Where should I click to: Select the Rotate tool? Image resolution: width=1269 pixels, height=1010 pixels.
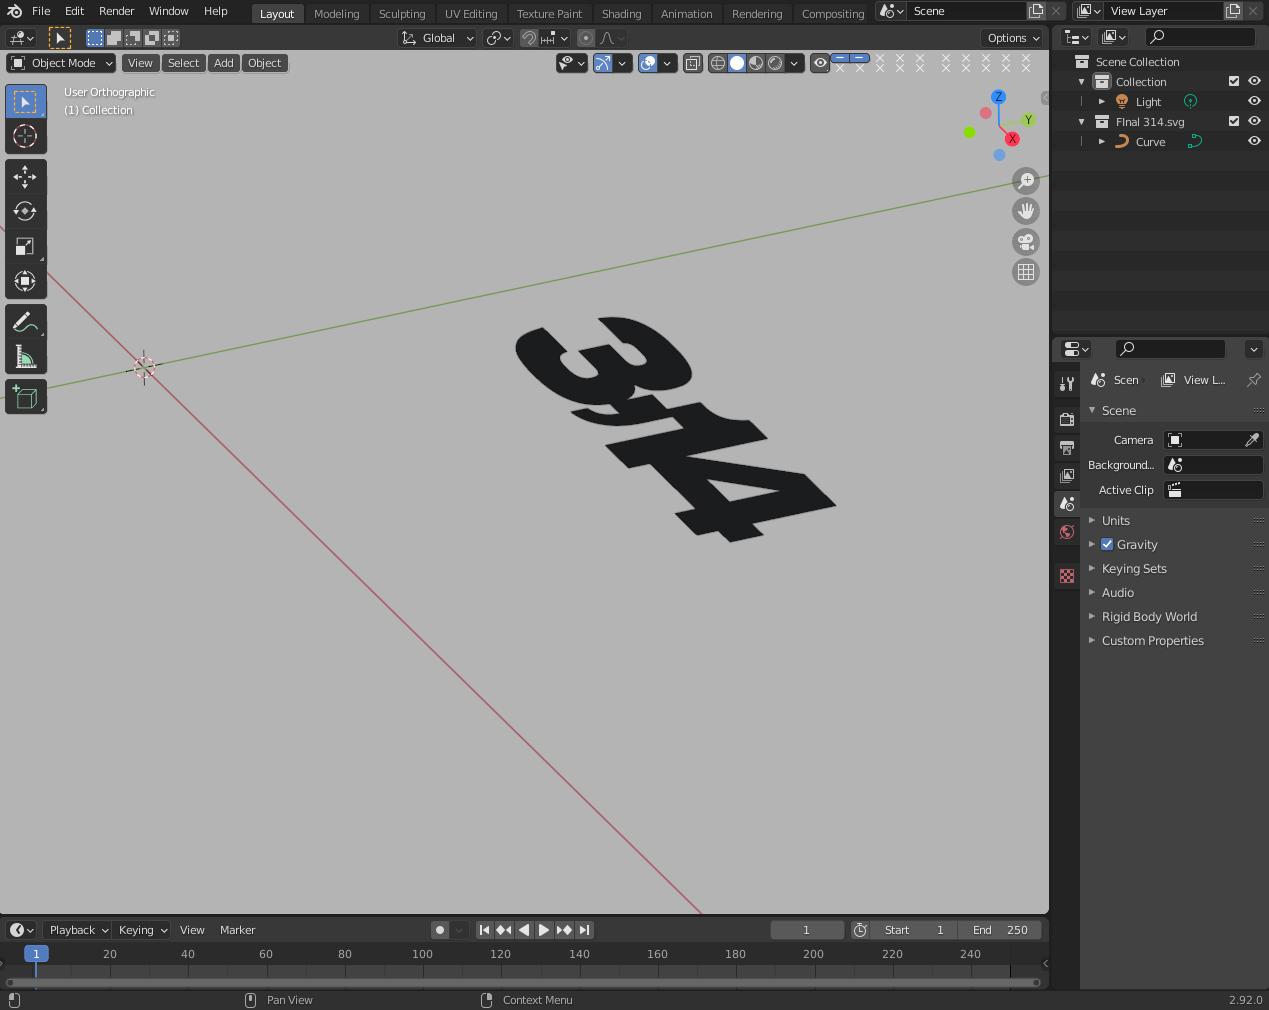click(25, 211)
